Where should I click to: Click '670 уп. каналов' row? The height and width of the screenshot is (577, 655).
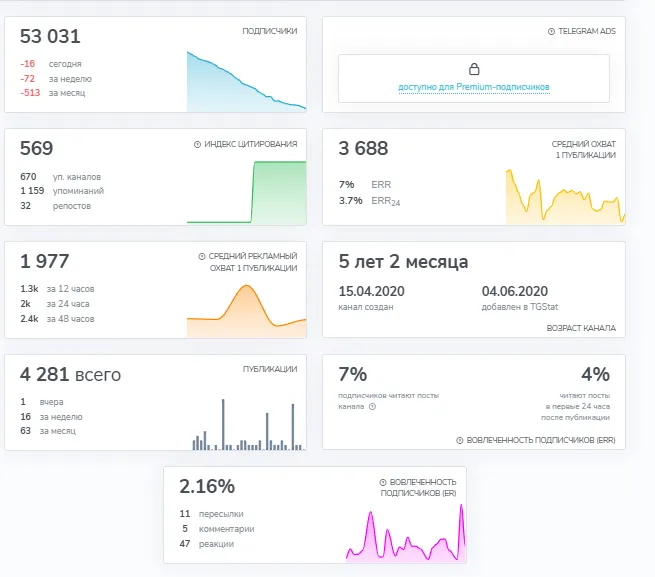[61, 177]
